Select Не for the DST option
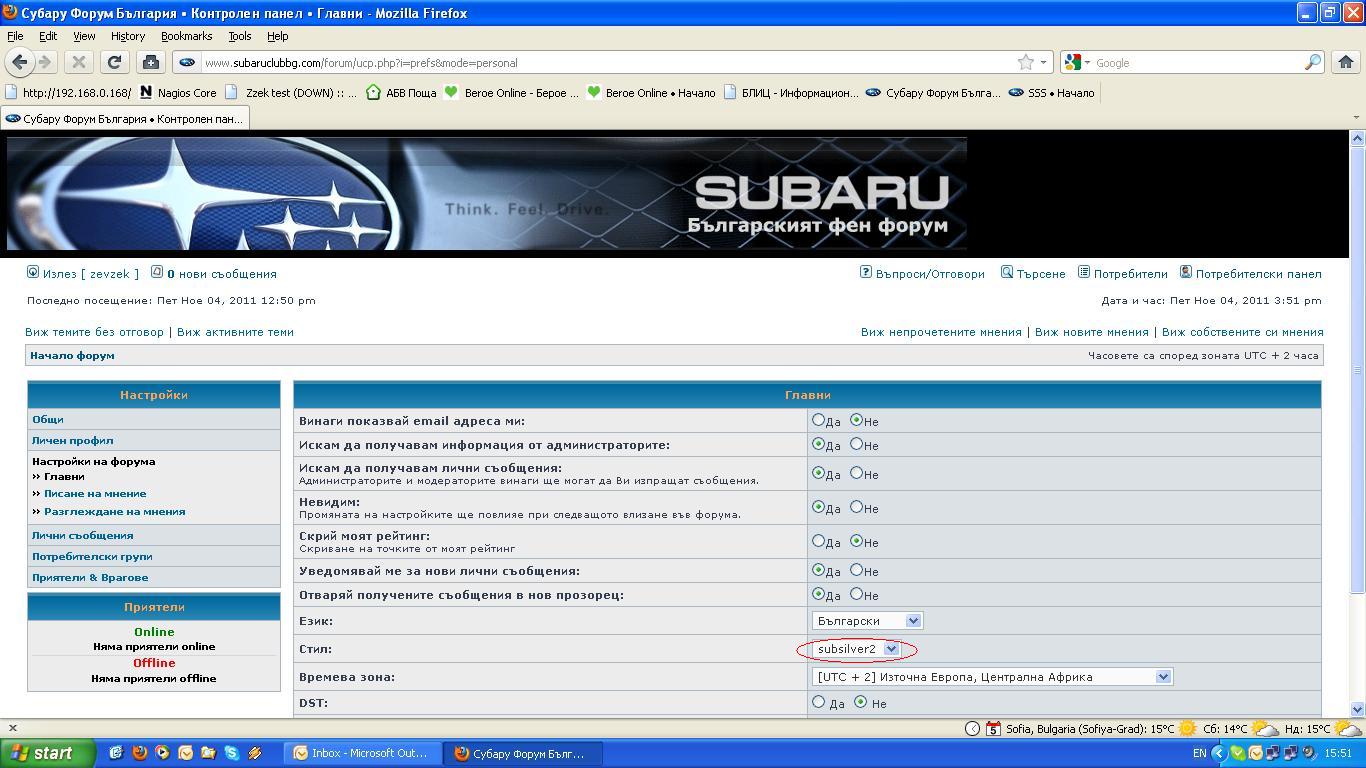Screen dimensions: 1366x768 tap(861, 702)
